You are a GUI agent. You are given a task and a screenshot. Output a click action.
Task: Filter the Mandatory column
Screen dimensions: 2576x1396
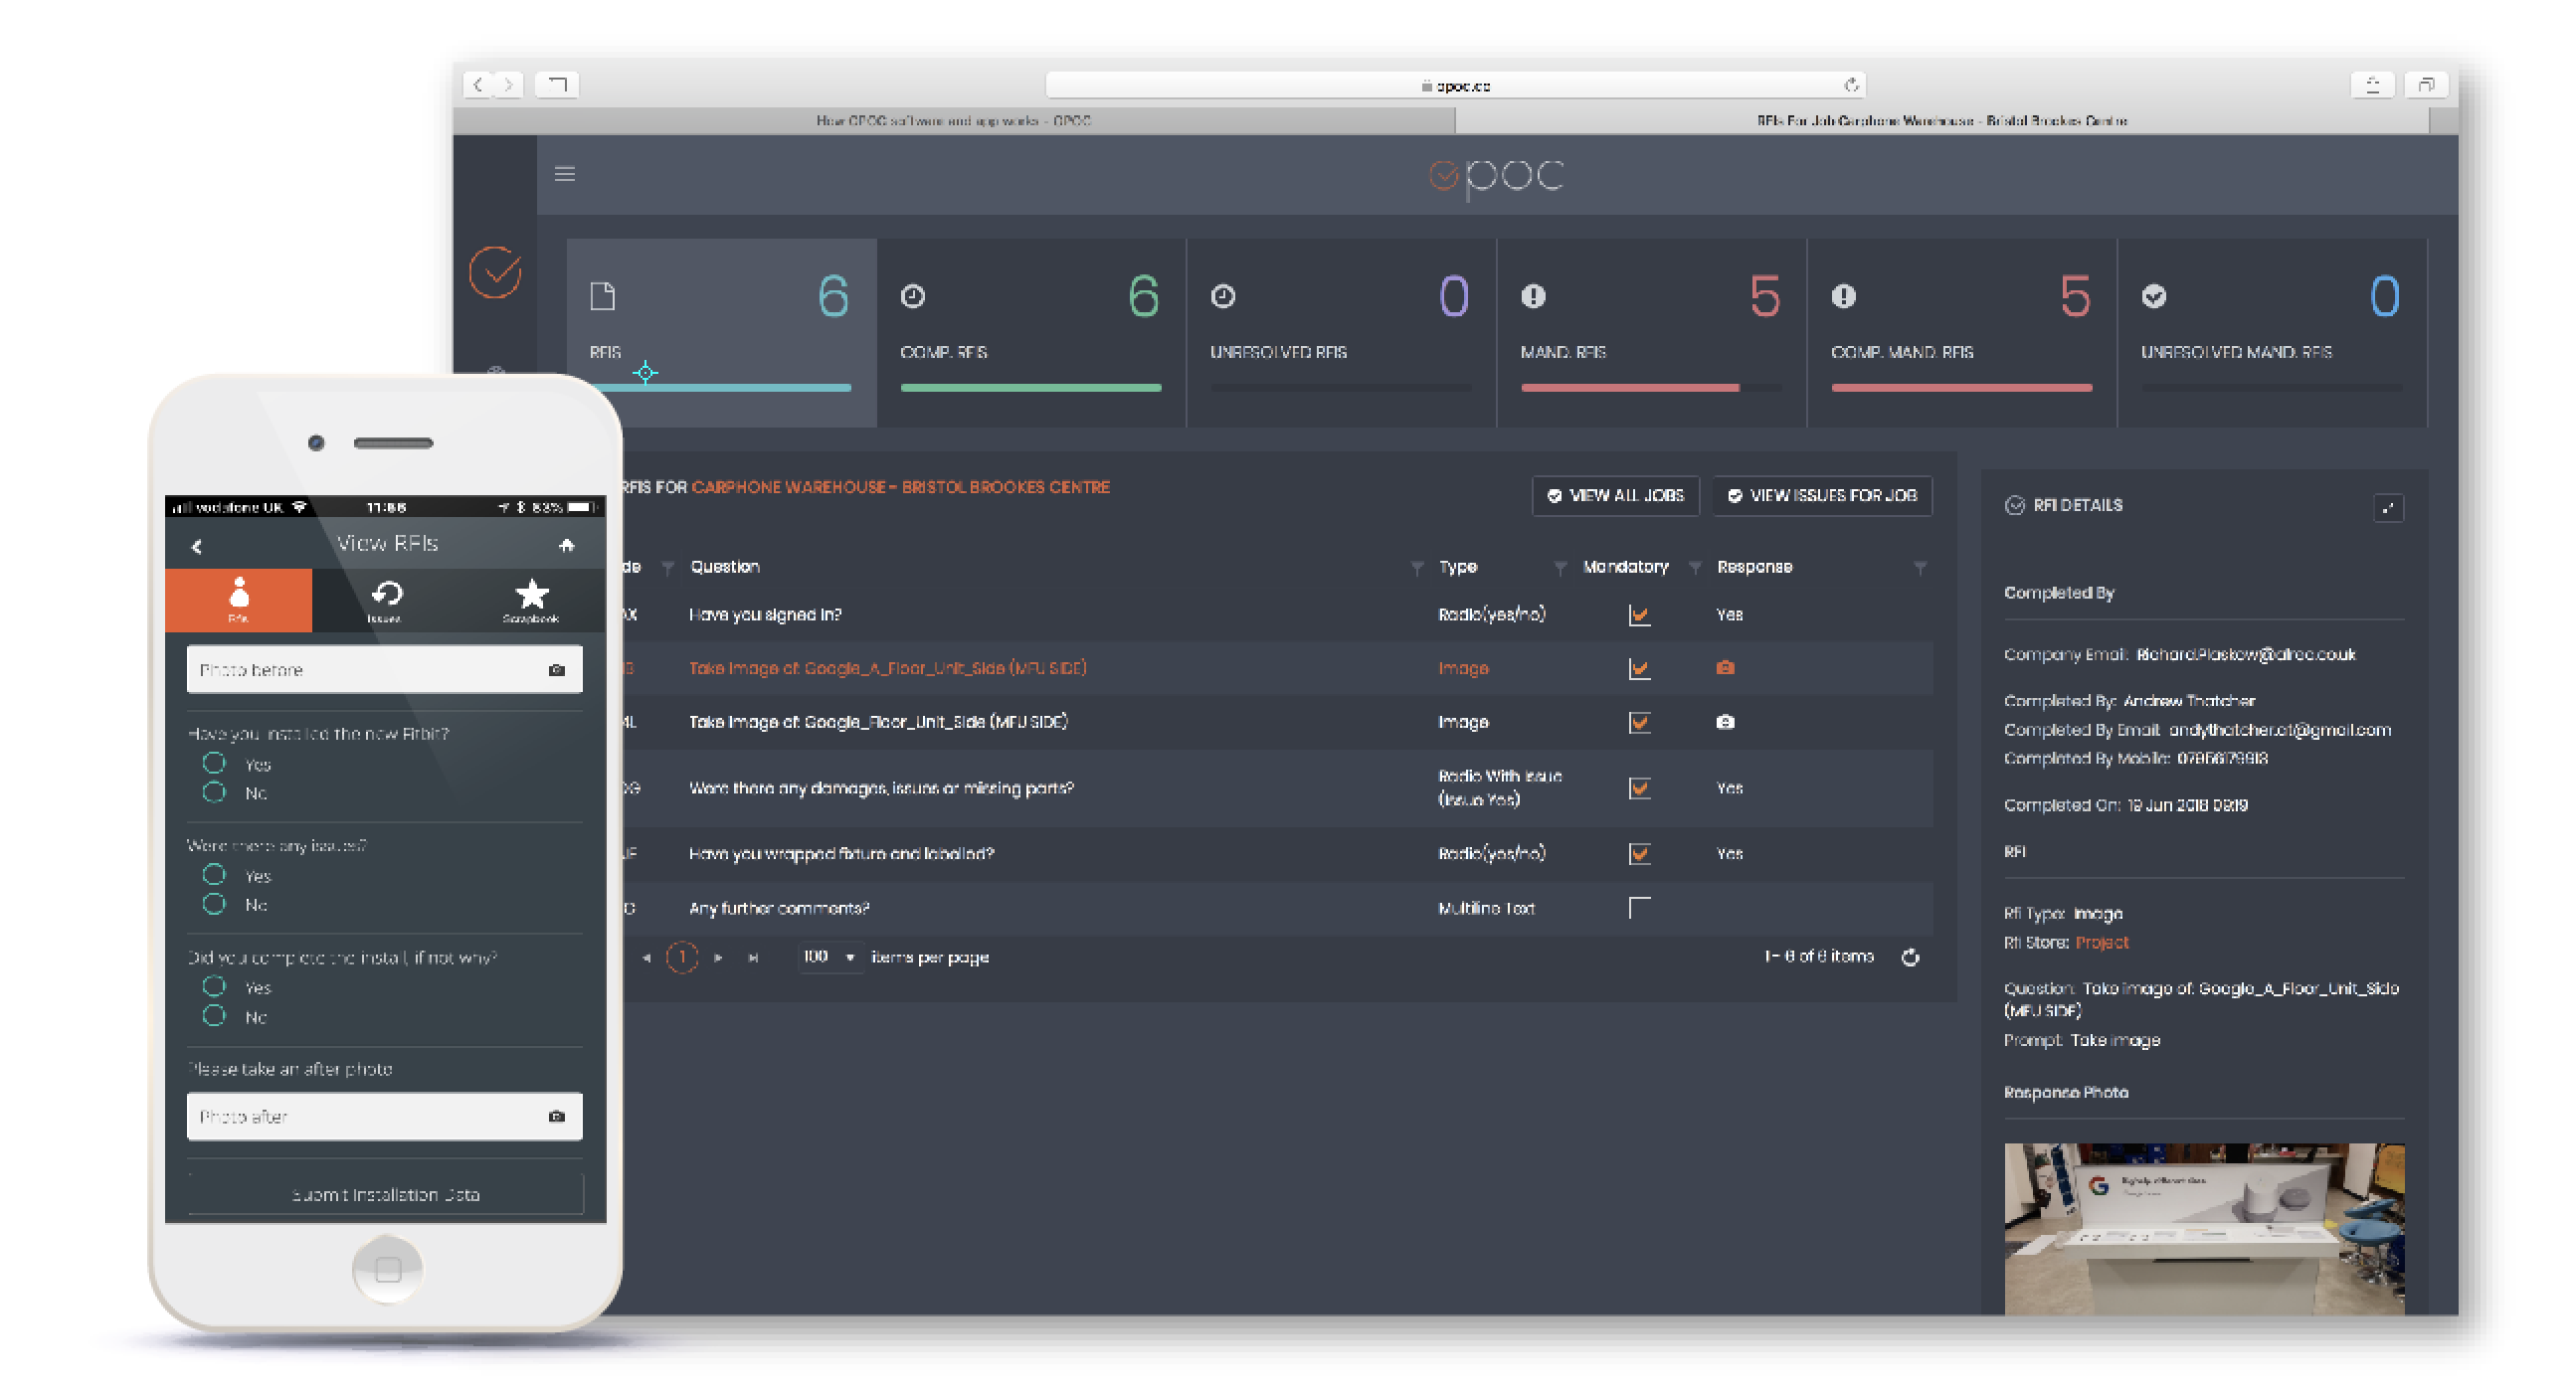click(x=1695, y=567)
